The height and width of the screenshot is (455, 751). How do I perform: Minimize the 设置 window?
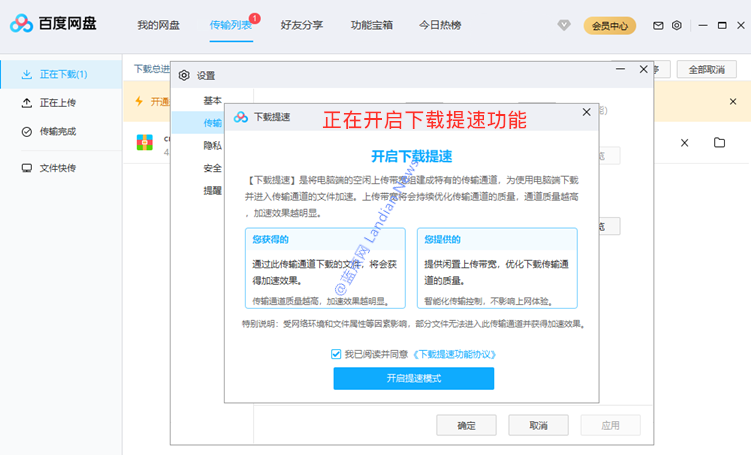pyautogui.click(x=620, y=69)
